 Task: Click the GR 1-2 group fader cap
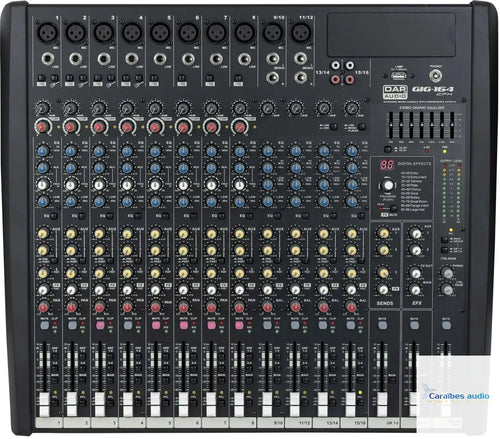click(382, 404)
